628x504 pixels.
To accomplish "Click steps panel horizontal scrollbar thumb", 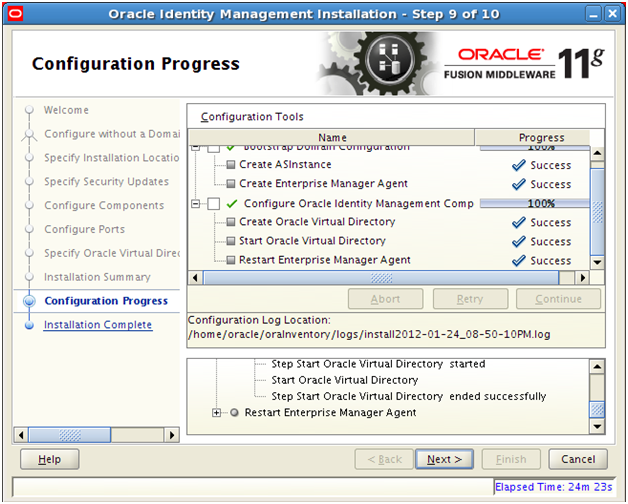I will point(70,435).
